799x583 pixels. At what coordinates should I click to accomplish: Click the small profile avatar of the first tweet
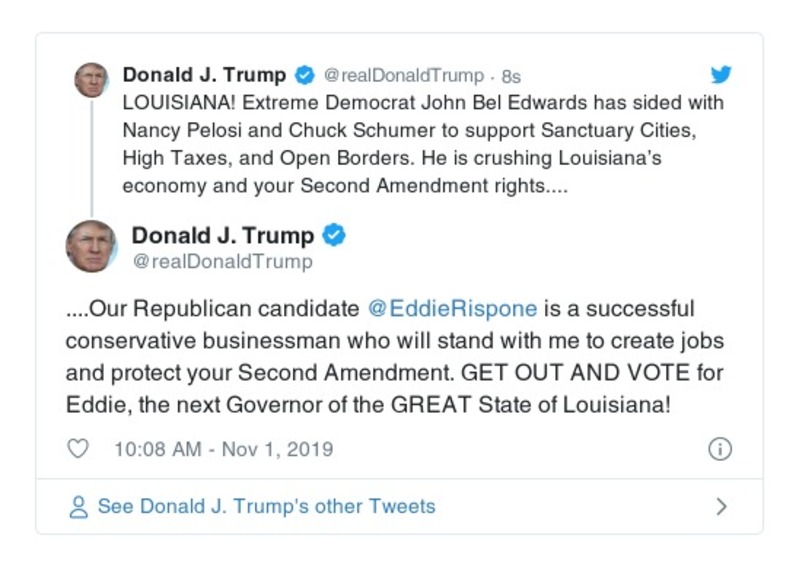pyautogui.click(x=91, y=79)
